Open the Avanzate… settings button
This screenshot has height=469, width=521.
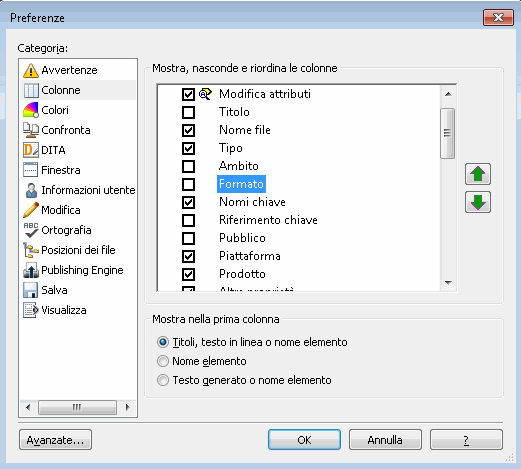coord(55,440)
